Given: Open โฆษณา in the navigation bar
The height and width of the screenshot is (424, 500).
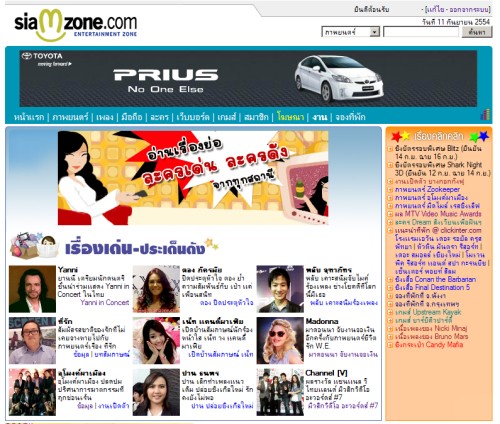Looking at the screenshot, I should 290,117.
